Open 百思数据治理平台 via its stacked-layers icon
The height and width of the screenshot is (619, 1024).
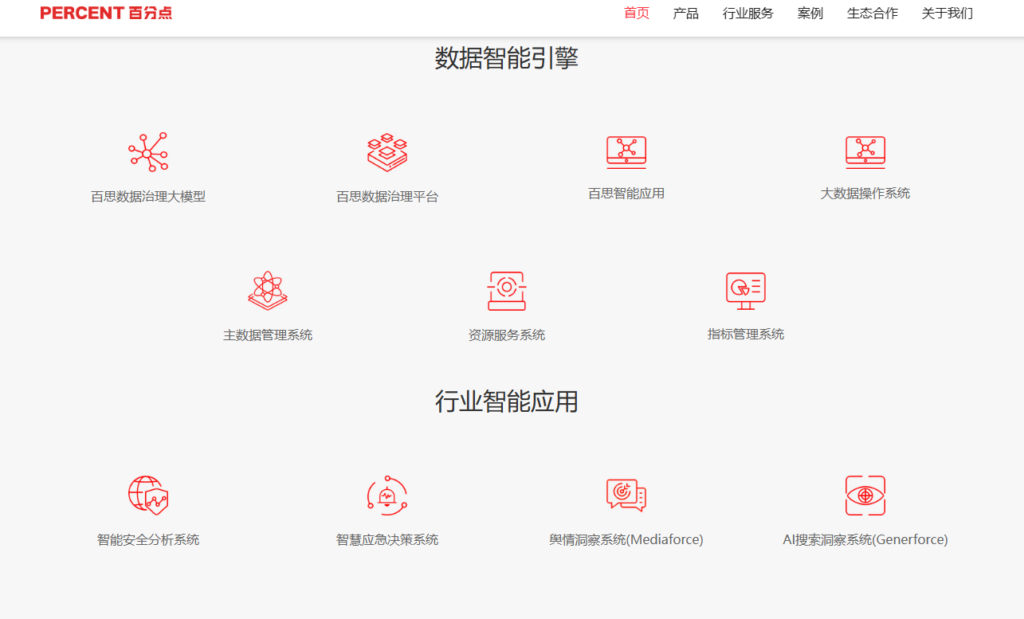(388, 150)
